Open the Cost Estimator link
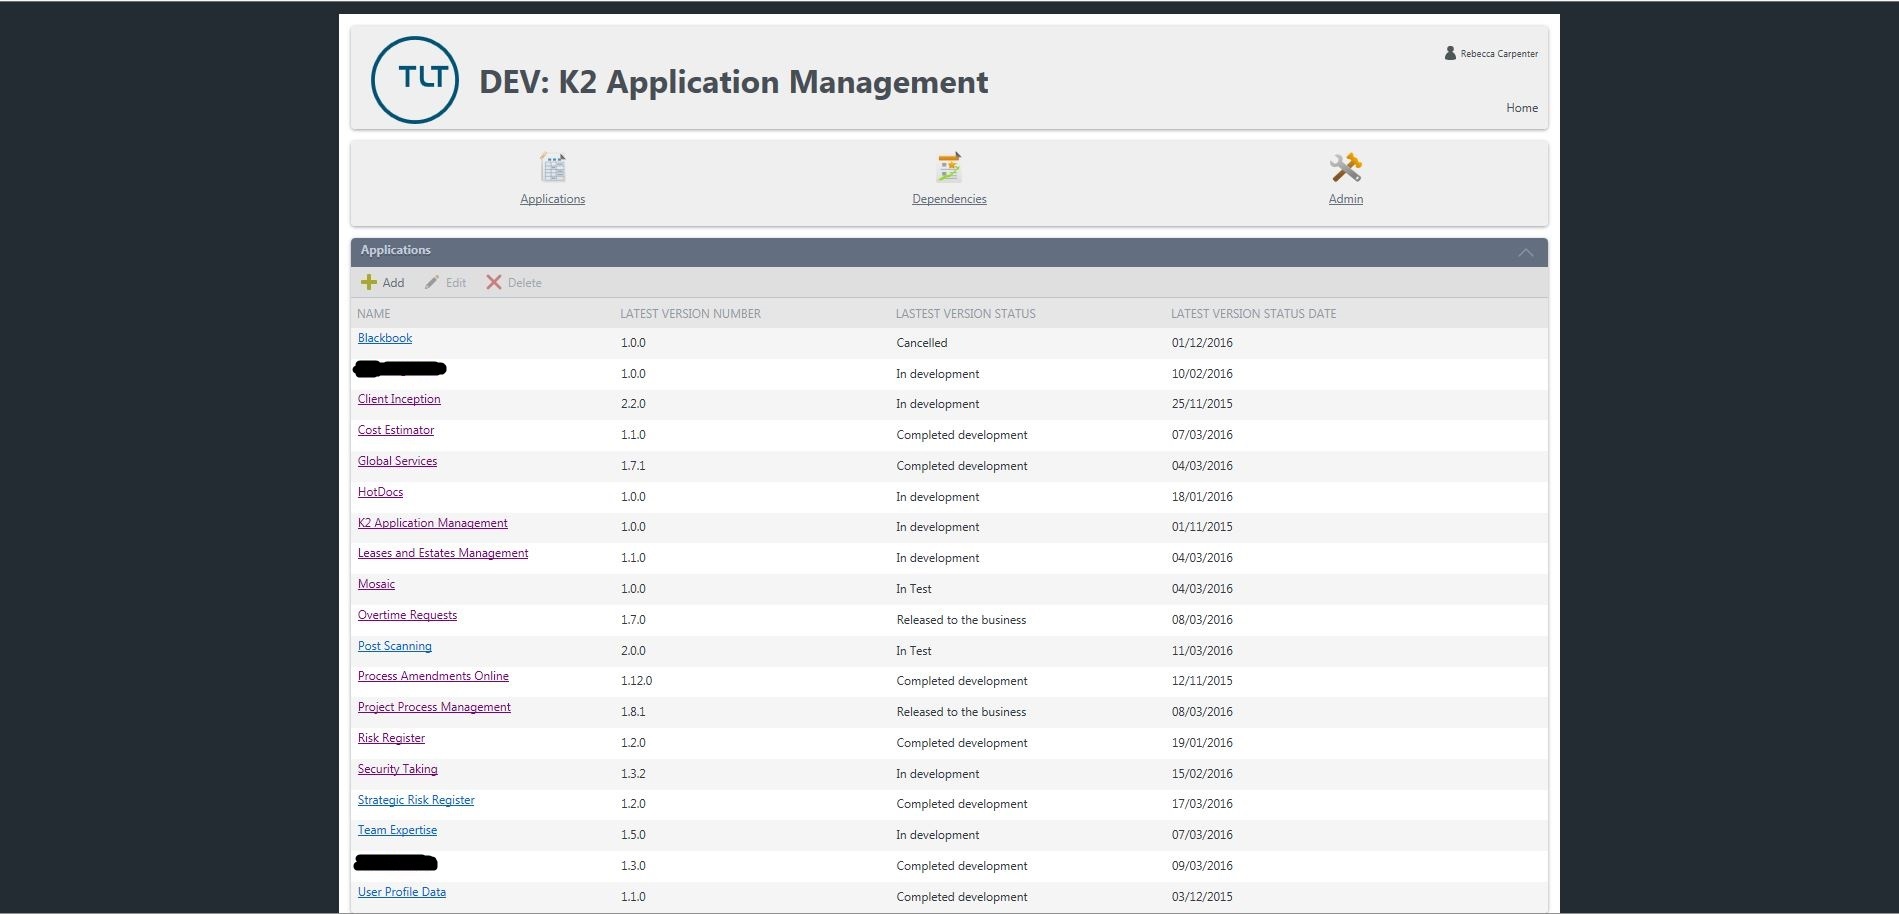This screenshot has height=914, width=1899. click(396, 430)
